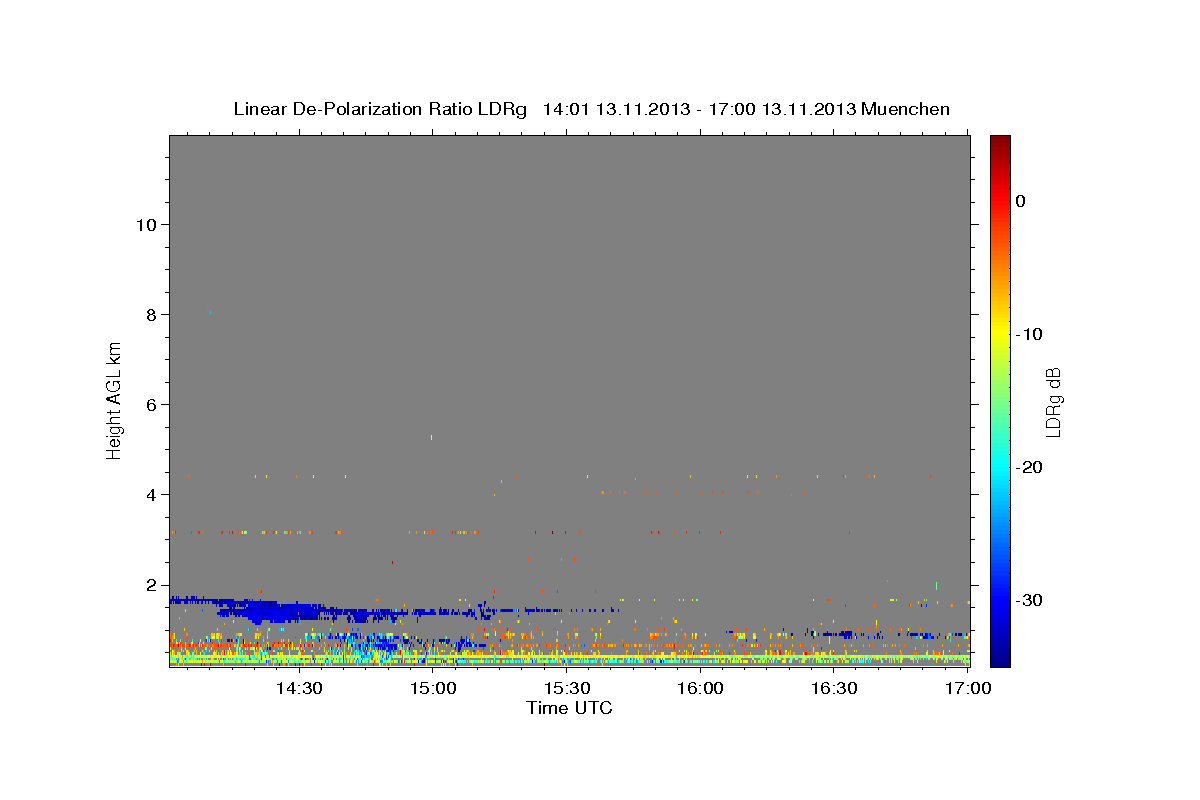Click the height tick label 2
Viewport: 1200px width, 800px height.
point(151,584)
